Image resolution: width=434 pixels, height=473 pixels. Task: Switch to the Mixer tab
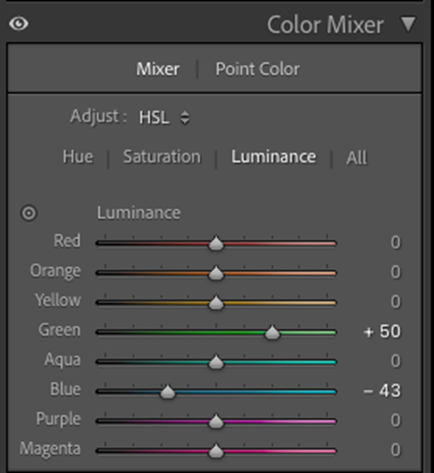[x=158, y=69]
